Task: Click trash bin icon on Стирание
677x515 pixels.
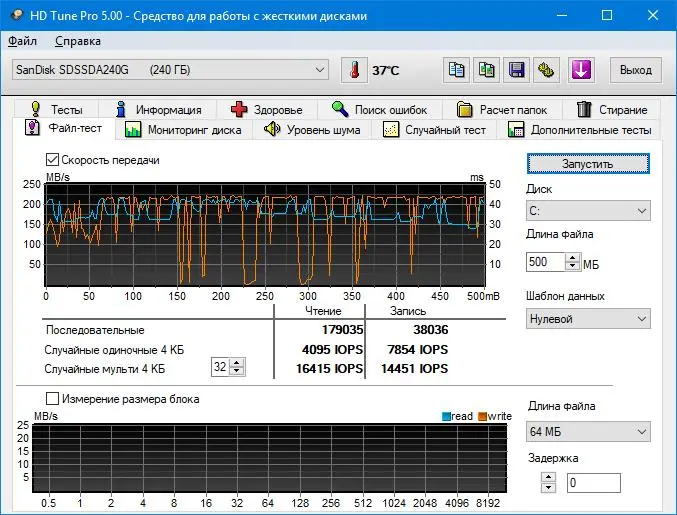Action: tap(584, 109)
